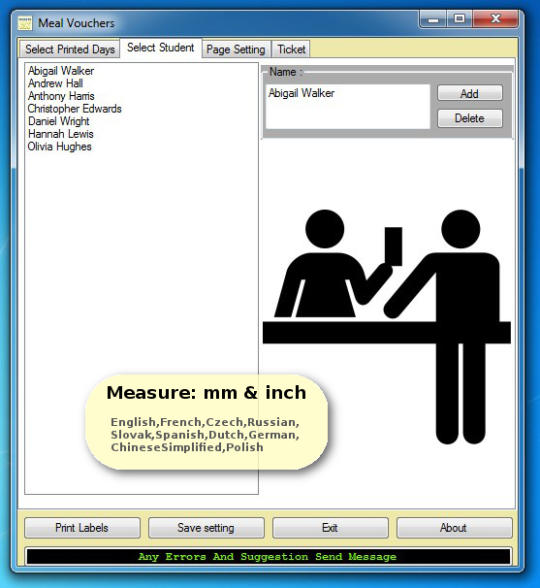Viewport: 540px width, 588px height.
Task: Click Print Labels button
Action: [82, 528]
